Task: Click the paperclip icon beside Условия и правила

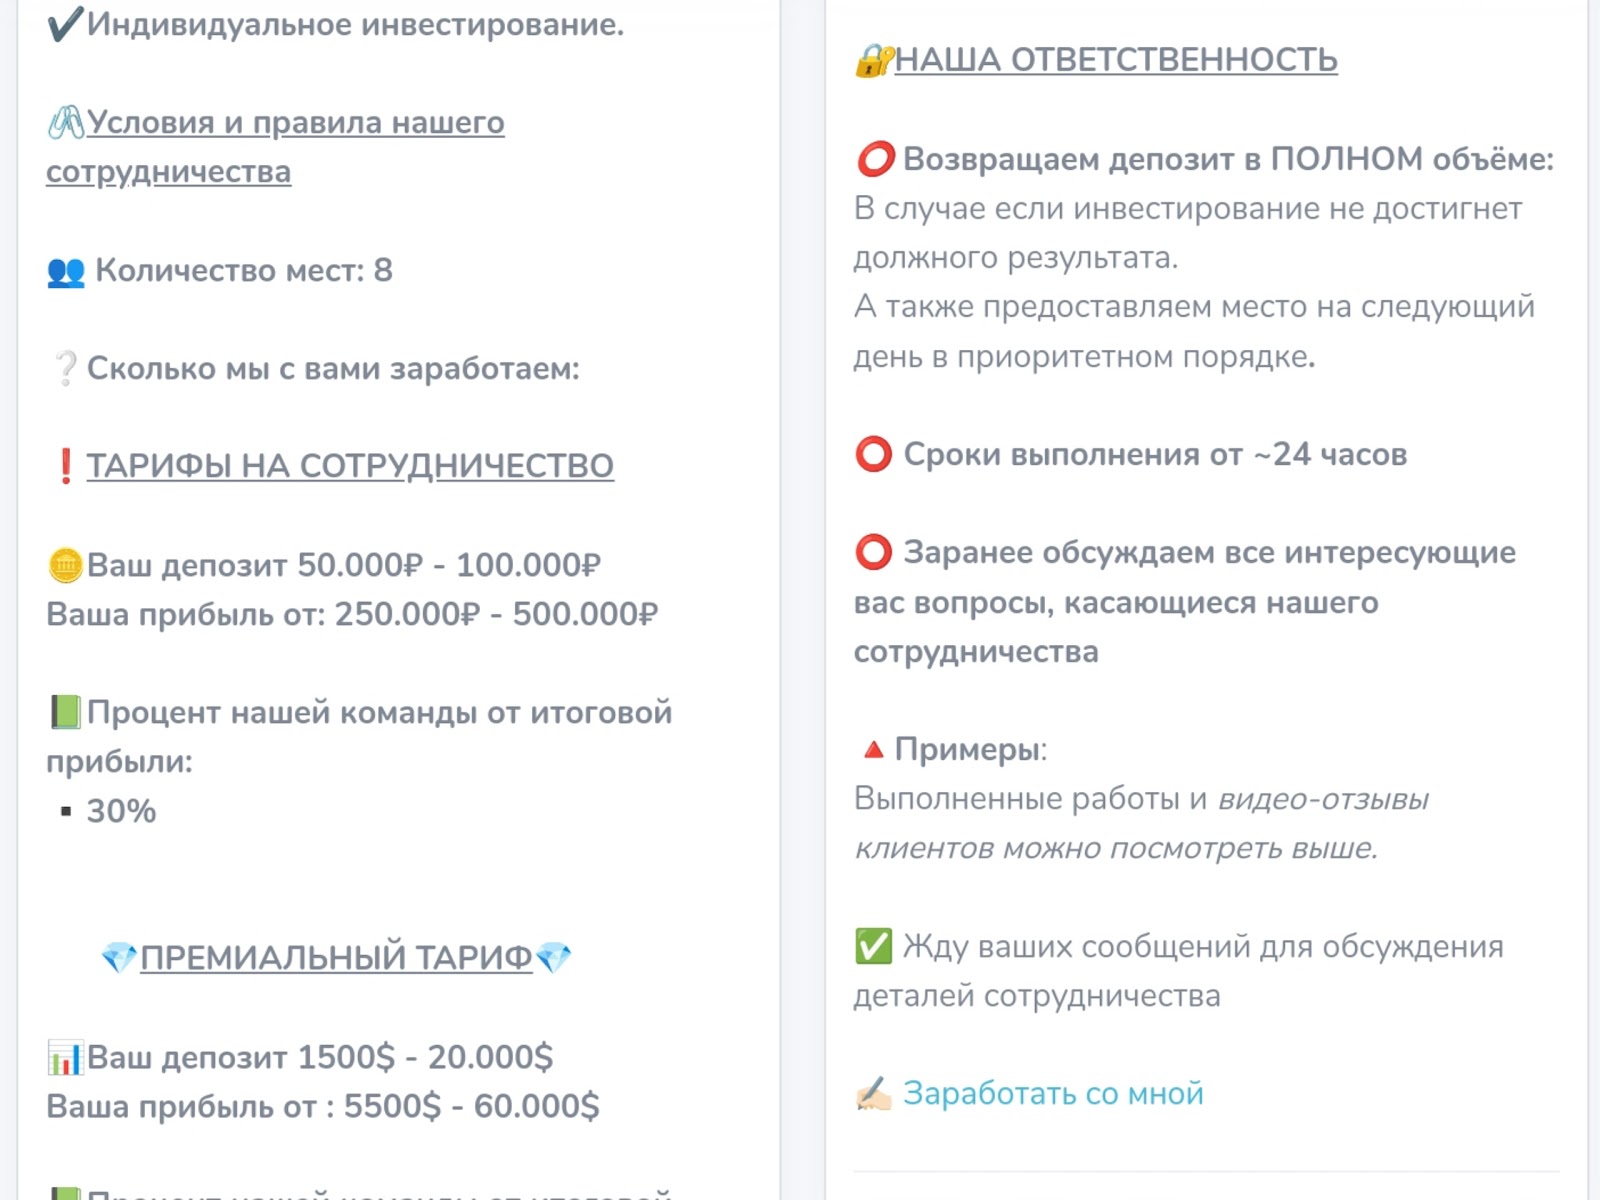Action: tap(66, 123)
